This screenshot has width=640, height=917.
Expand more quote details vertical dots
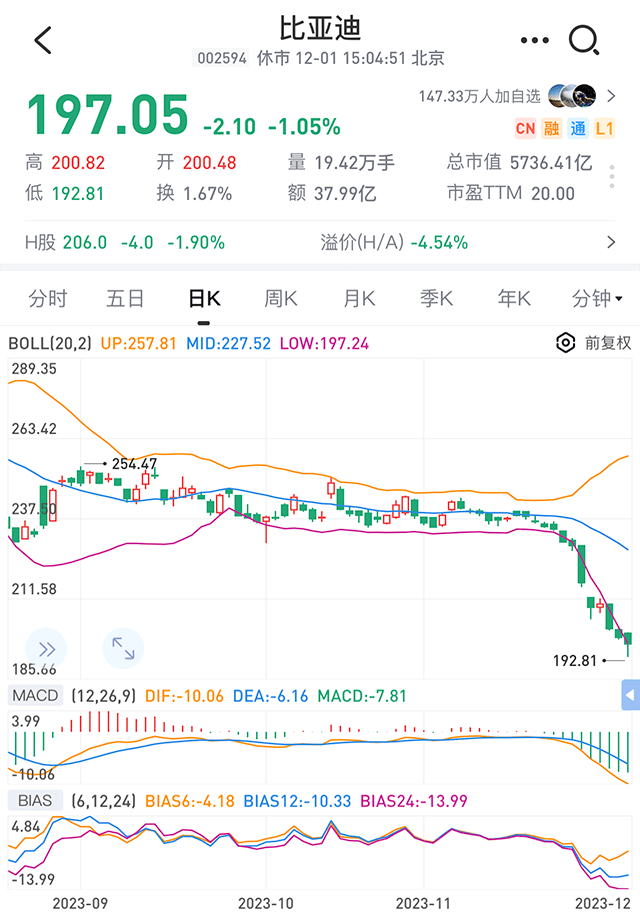(612, 177)
